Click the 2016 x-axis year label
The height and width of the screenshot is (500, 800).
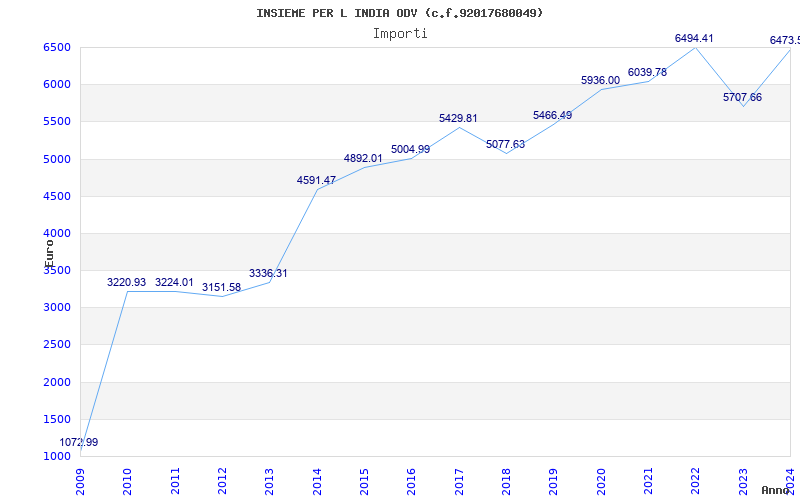412,482
